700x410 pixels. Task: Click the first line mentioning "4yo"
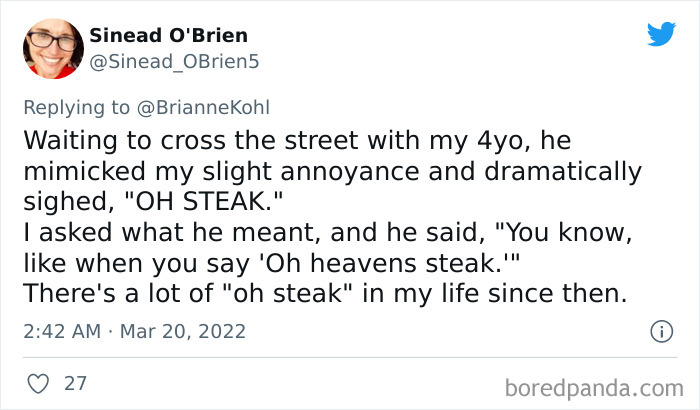[x=281, y=136]
